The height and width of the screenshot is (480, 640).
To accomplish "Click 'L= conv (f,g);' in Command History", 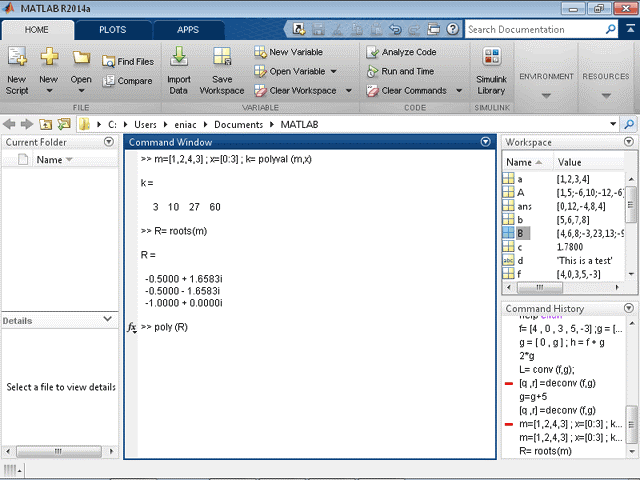I will (x=547, y=369).
